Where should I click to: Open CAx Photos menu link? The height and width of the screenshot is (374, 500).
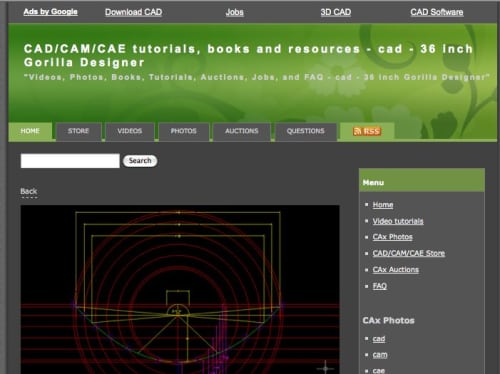pos(392,237)
